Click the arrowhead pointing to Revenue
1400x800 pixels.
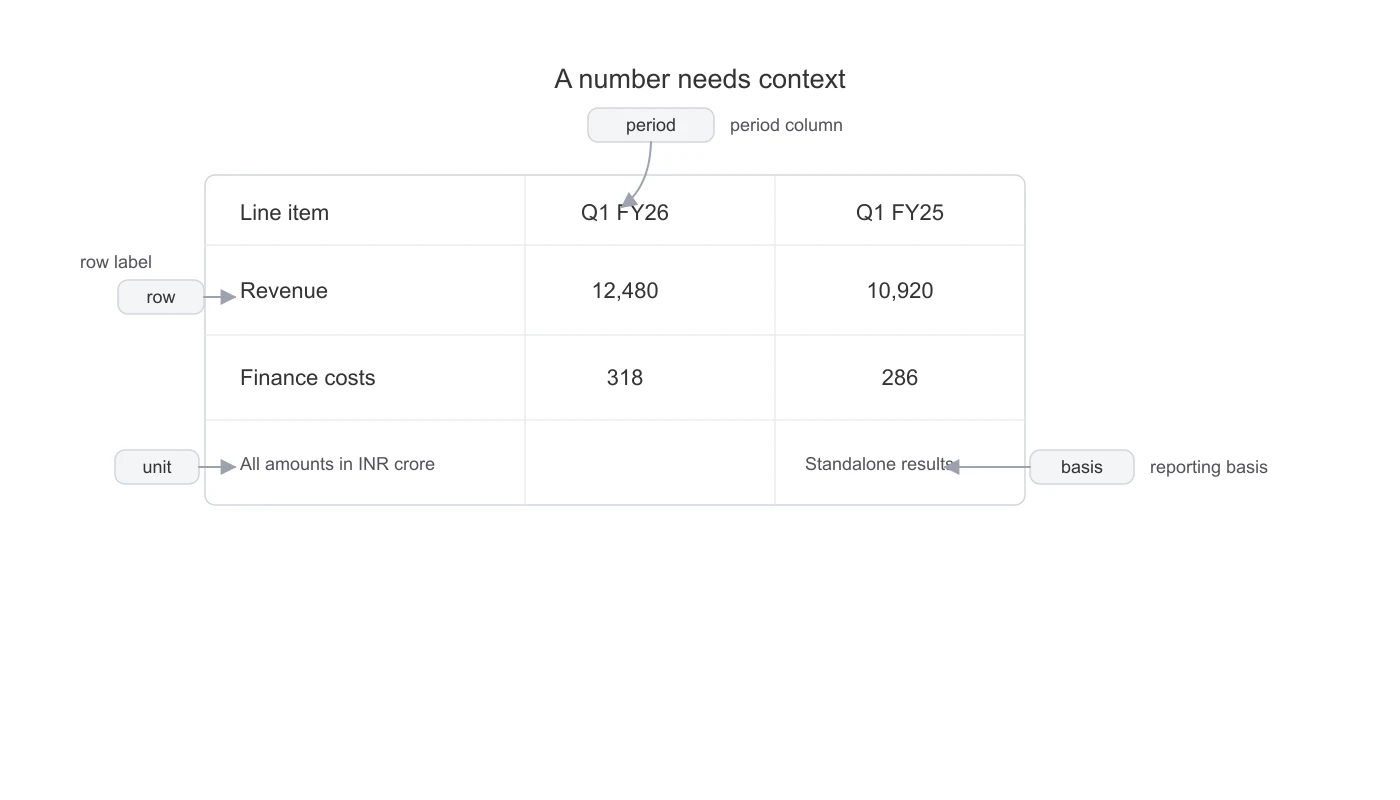coord(229,297)
